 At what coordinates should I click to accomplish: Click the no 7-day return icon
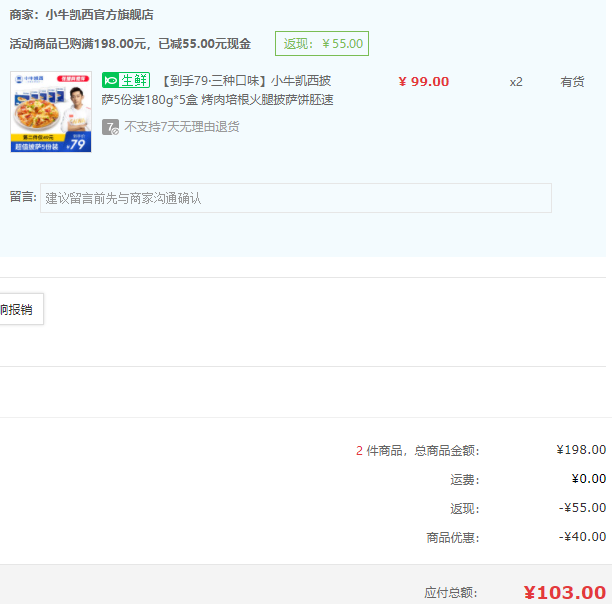click(110, 127)
